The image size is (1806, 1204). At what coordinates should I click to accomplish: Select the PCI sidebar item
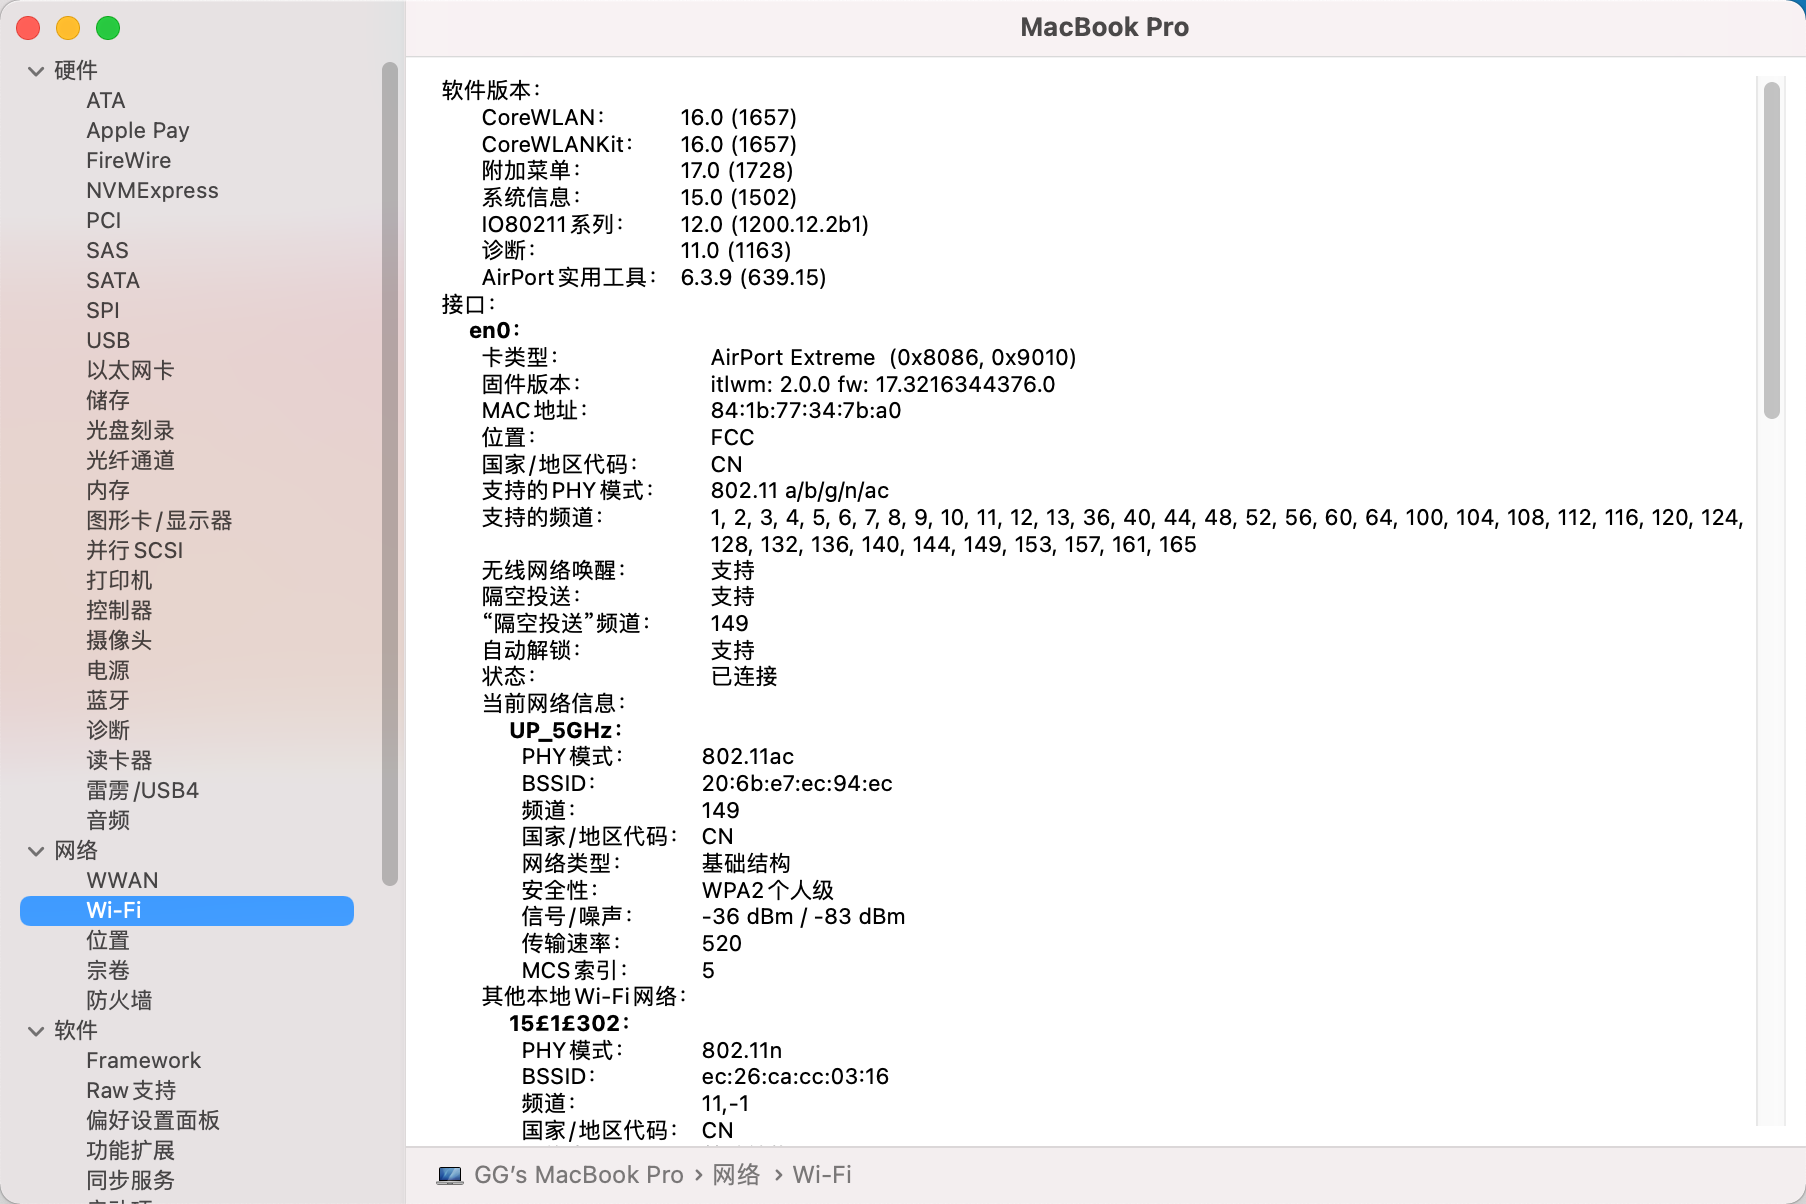[104, 221]
